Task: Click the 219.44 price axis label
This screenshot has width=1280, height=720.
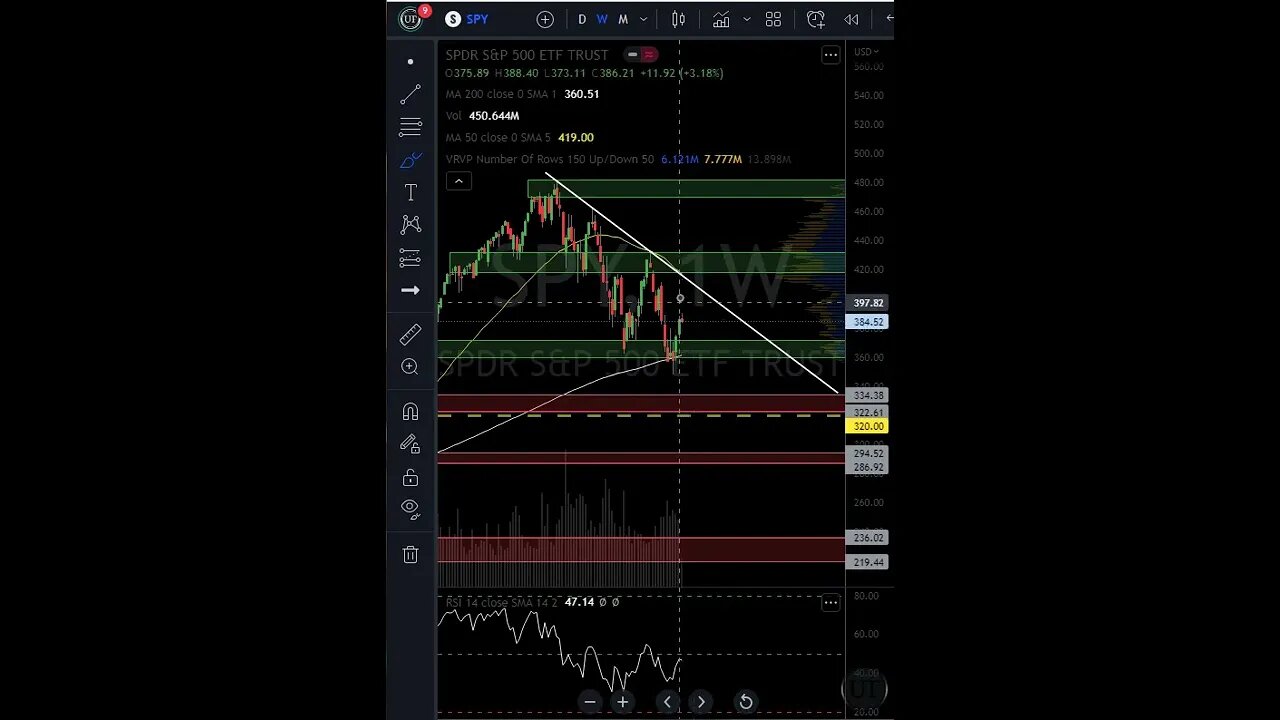Action: pyautogui.click(x=867, y=562)
